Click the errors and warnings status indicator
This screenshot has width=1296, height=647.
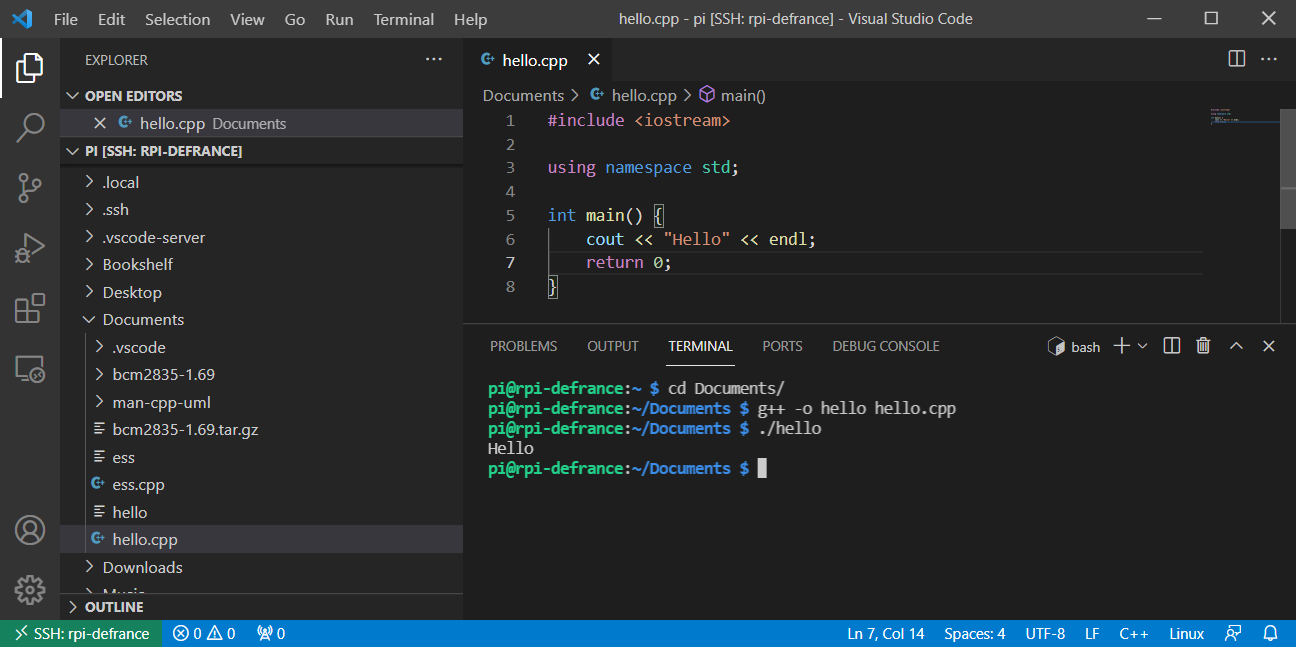coord(204,633)
